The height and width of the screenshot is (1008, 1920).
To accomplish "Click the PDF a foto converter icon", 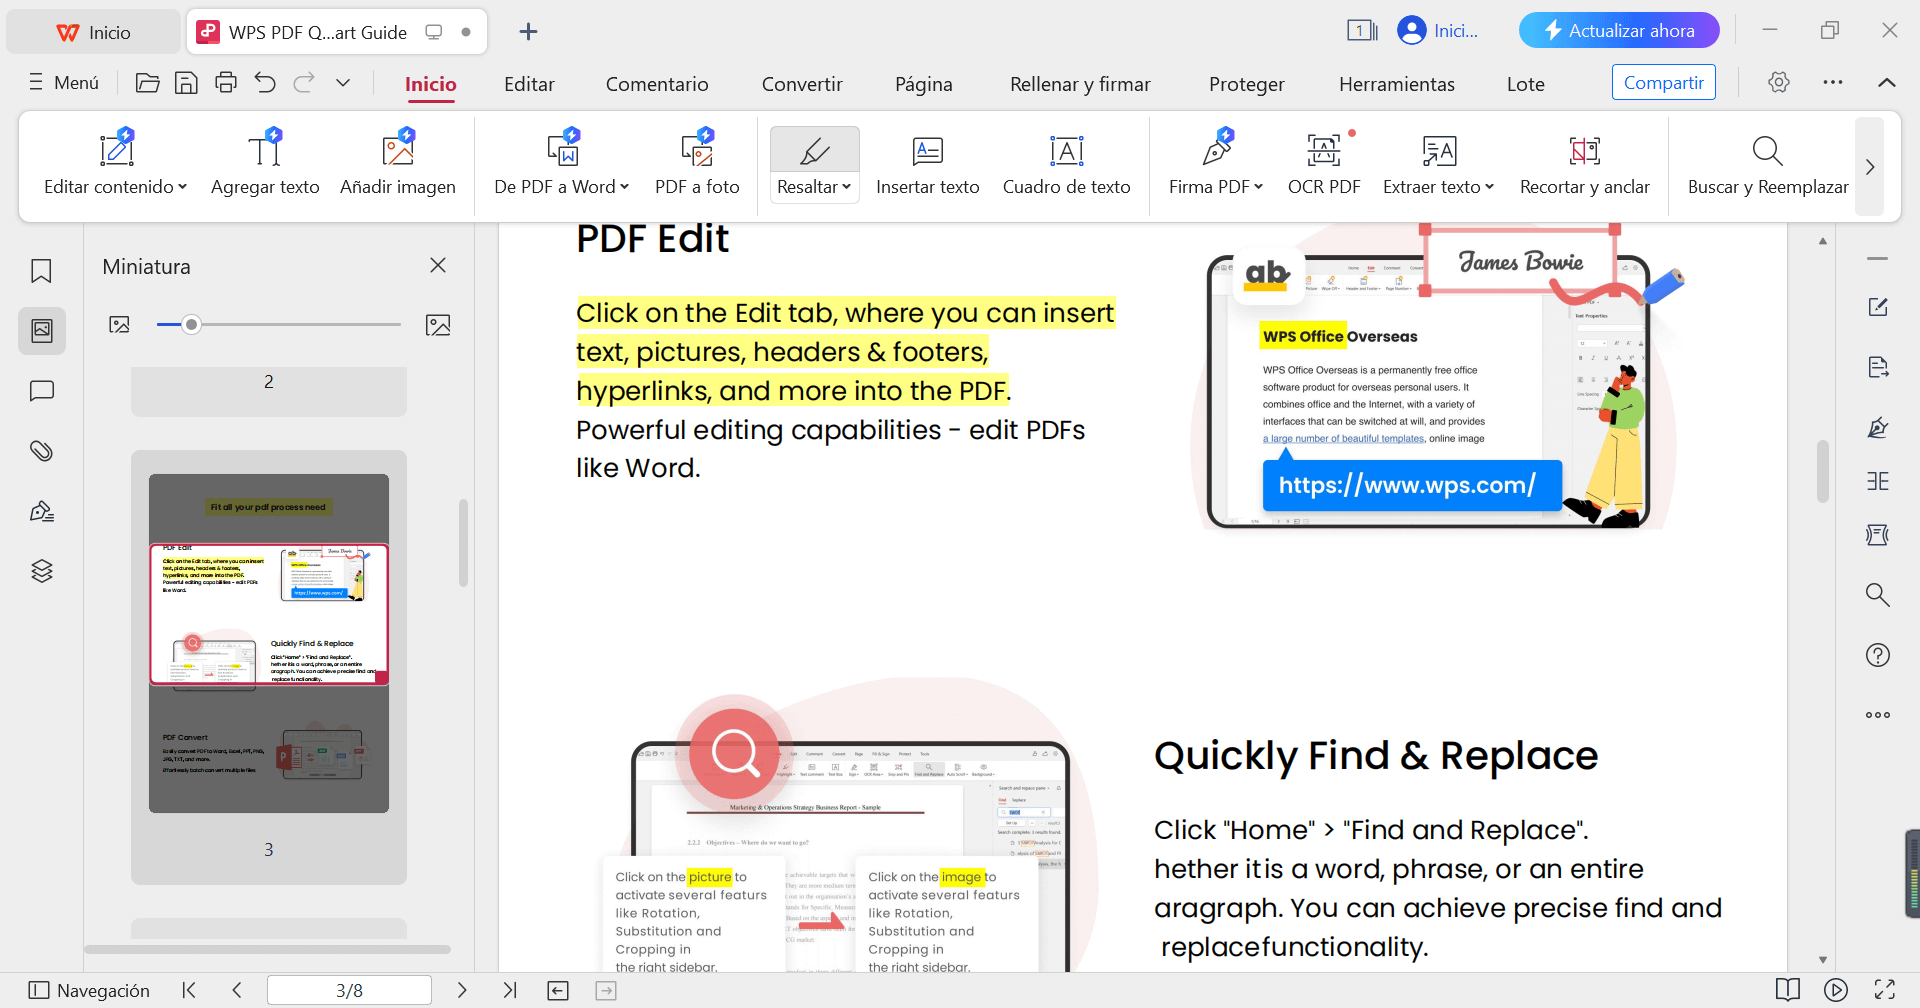I will 697,152.
